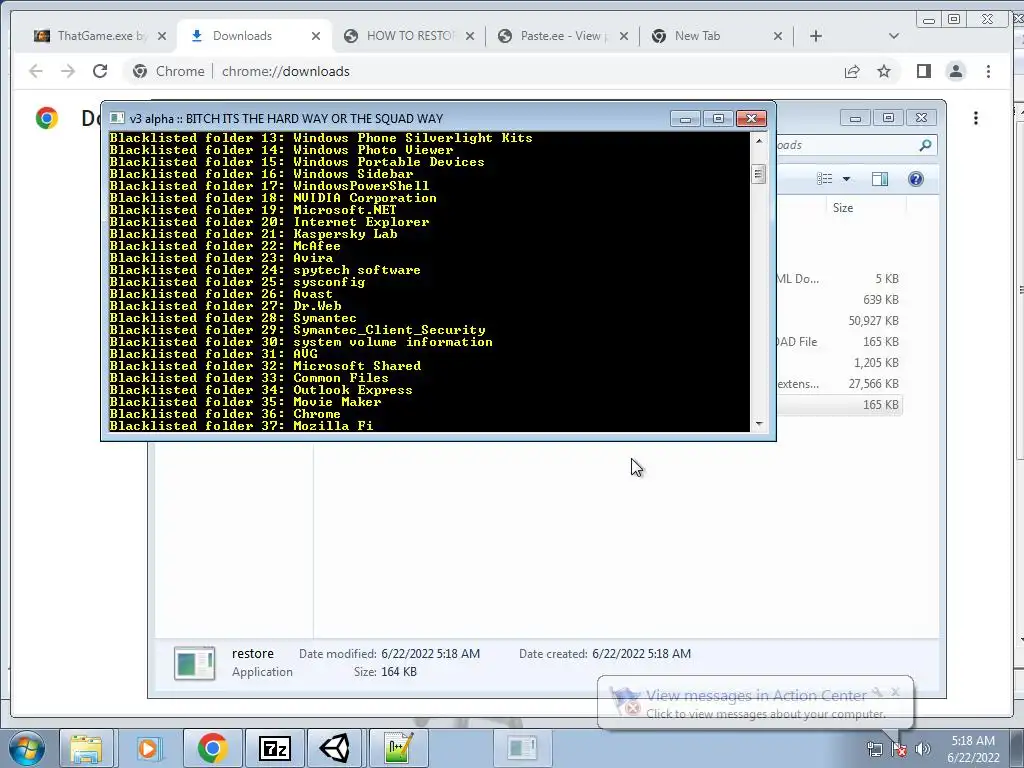Viewport: 1024px width, 768px height.
Task: Launch Windows Media Player from taskbar
Action: click(149, 748)
